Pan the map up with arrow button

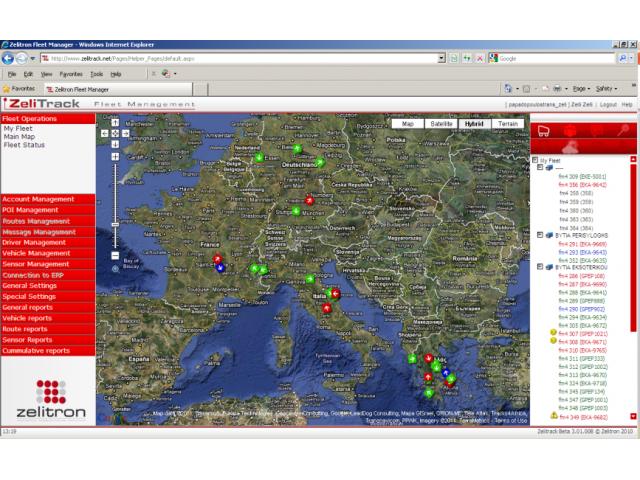click(115, 122)
